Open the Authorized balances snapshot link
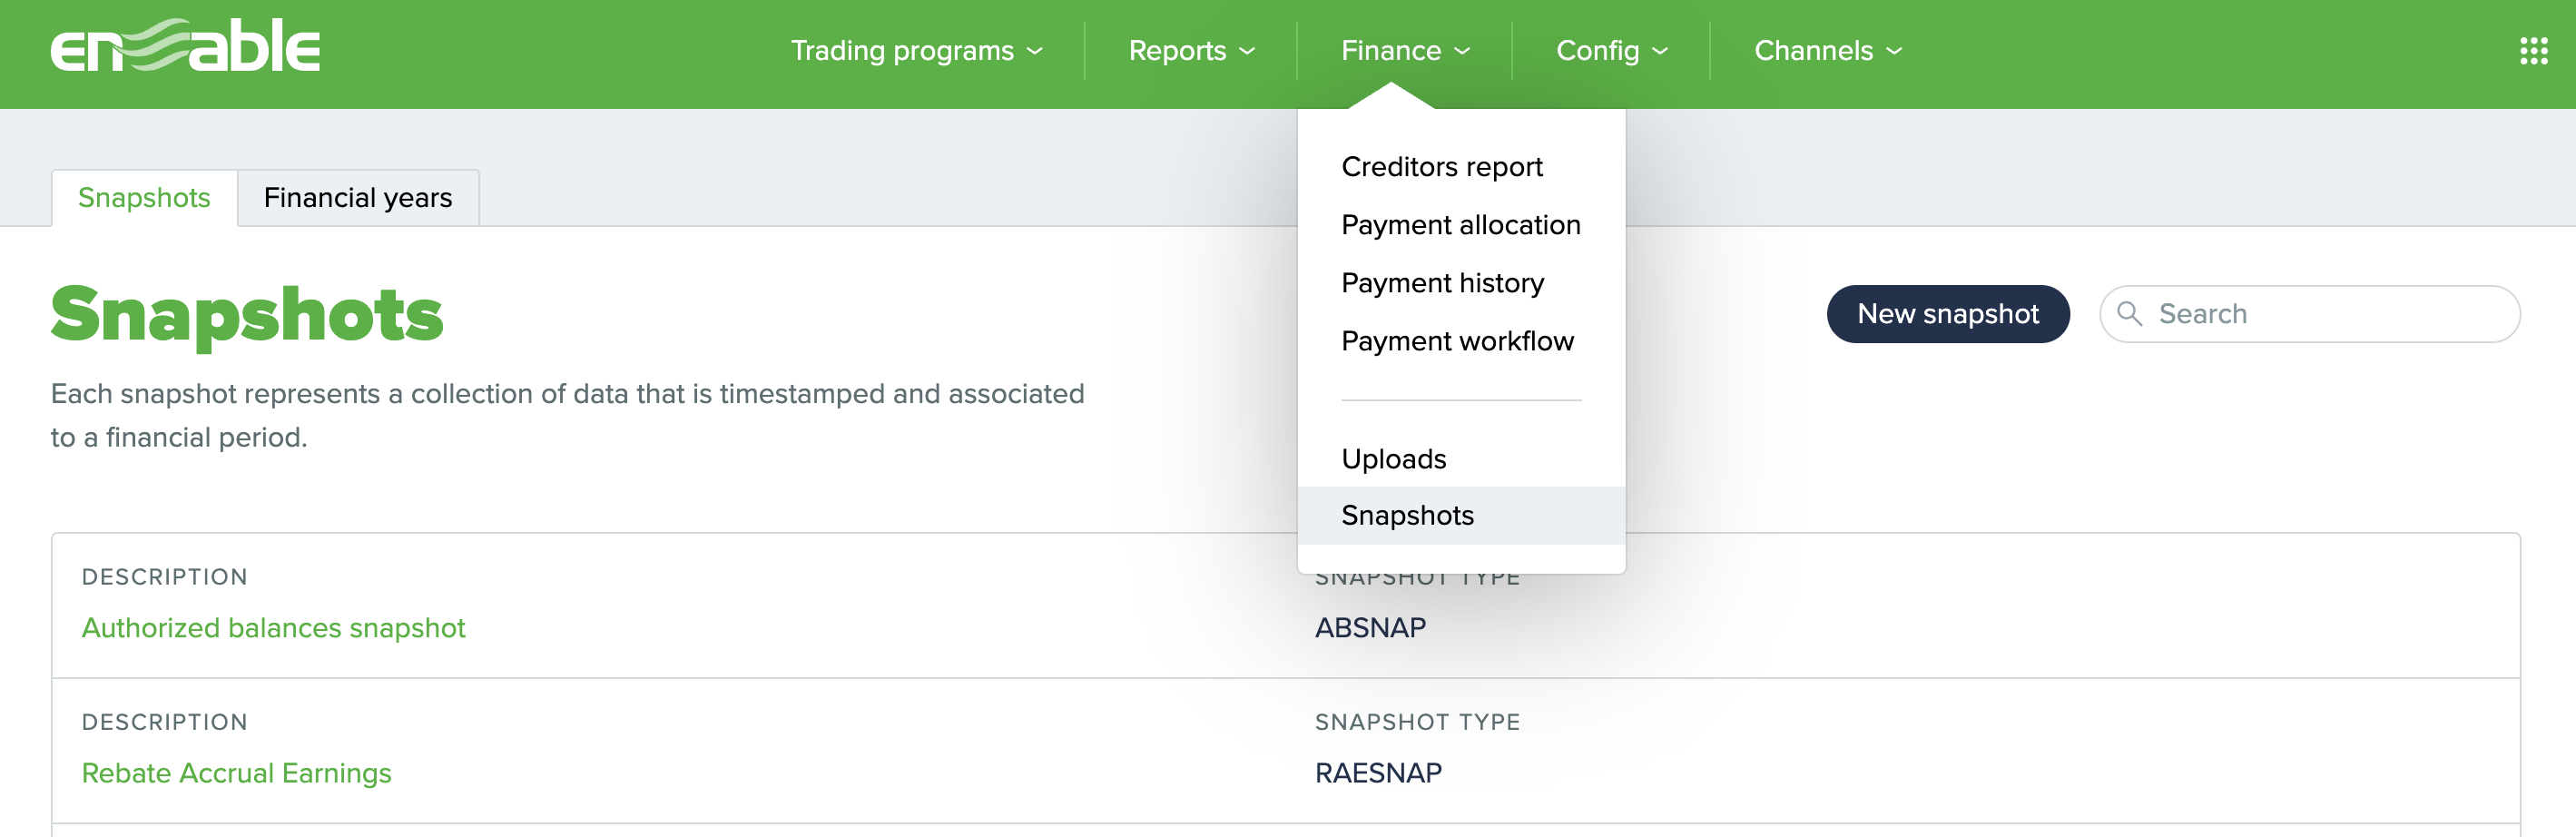The image size is (2576, 837). [273, 628]
